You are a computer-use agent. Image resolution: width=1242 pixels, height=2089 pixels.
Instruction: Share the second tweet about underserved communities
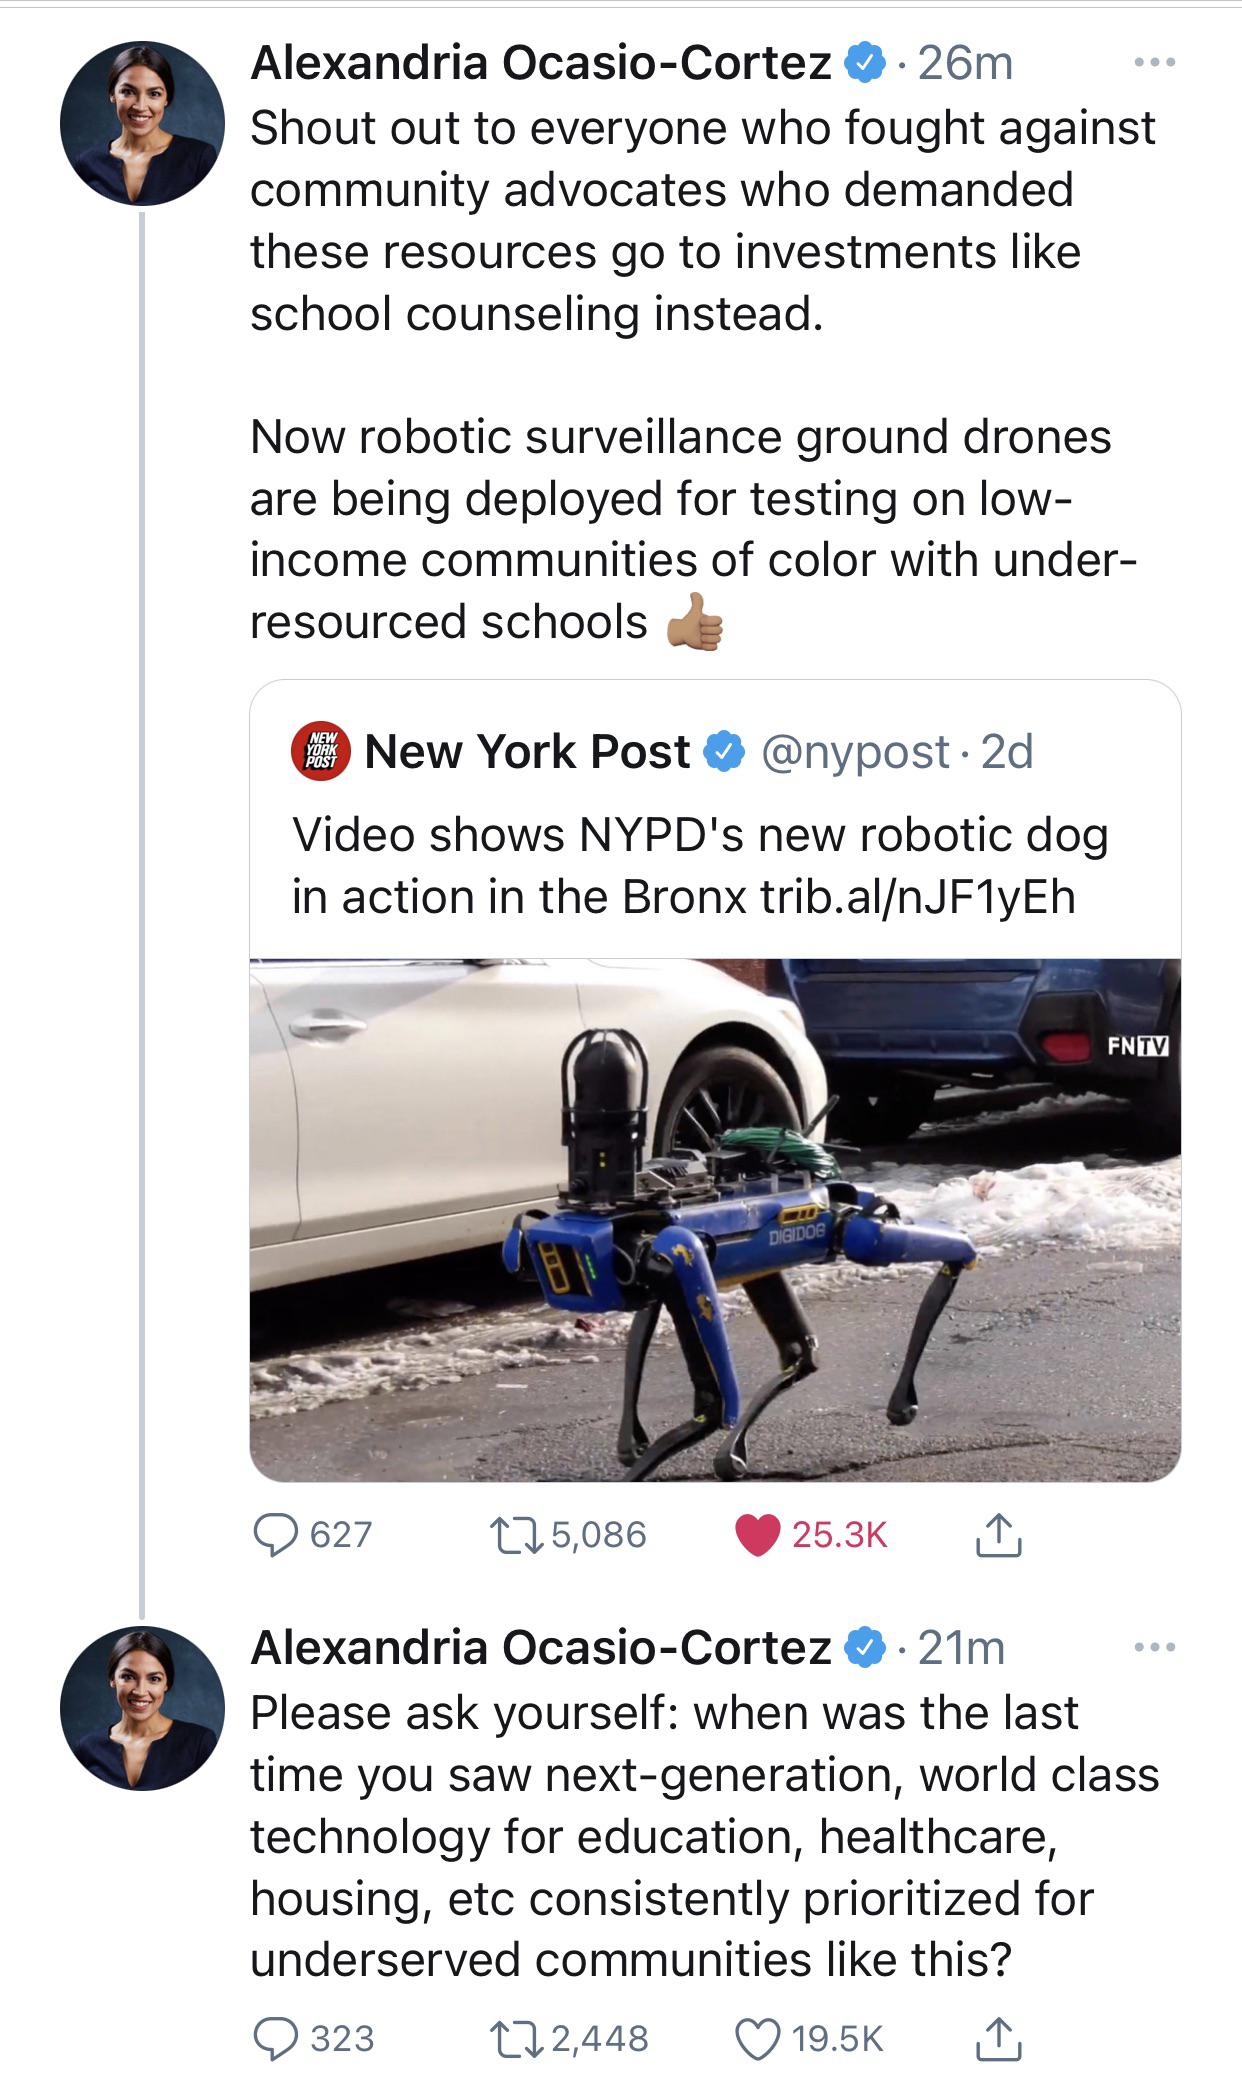pos(997,2038)
